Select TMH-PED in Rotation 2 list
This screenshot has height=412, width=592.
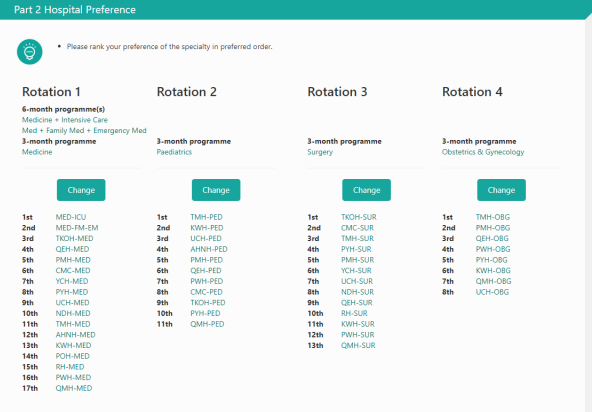tap(207, 217)
